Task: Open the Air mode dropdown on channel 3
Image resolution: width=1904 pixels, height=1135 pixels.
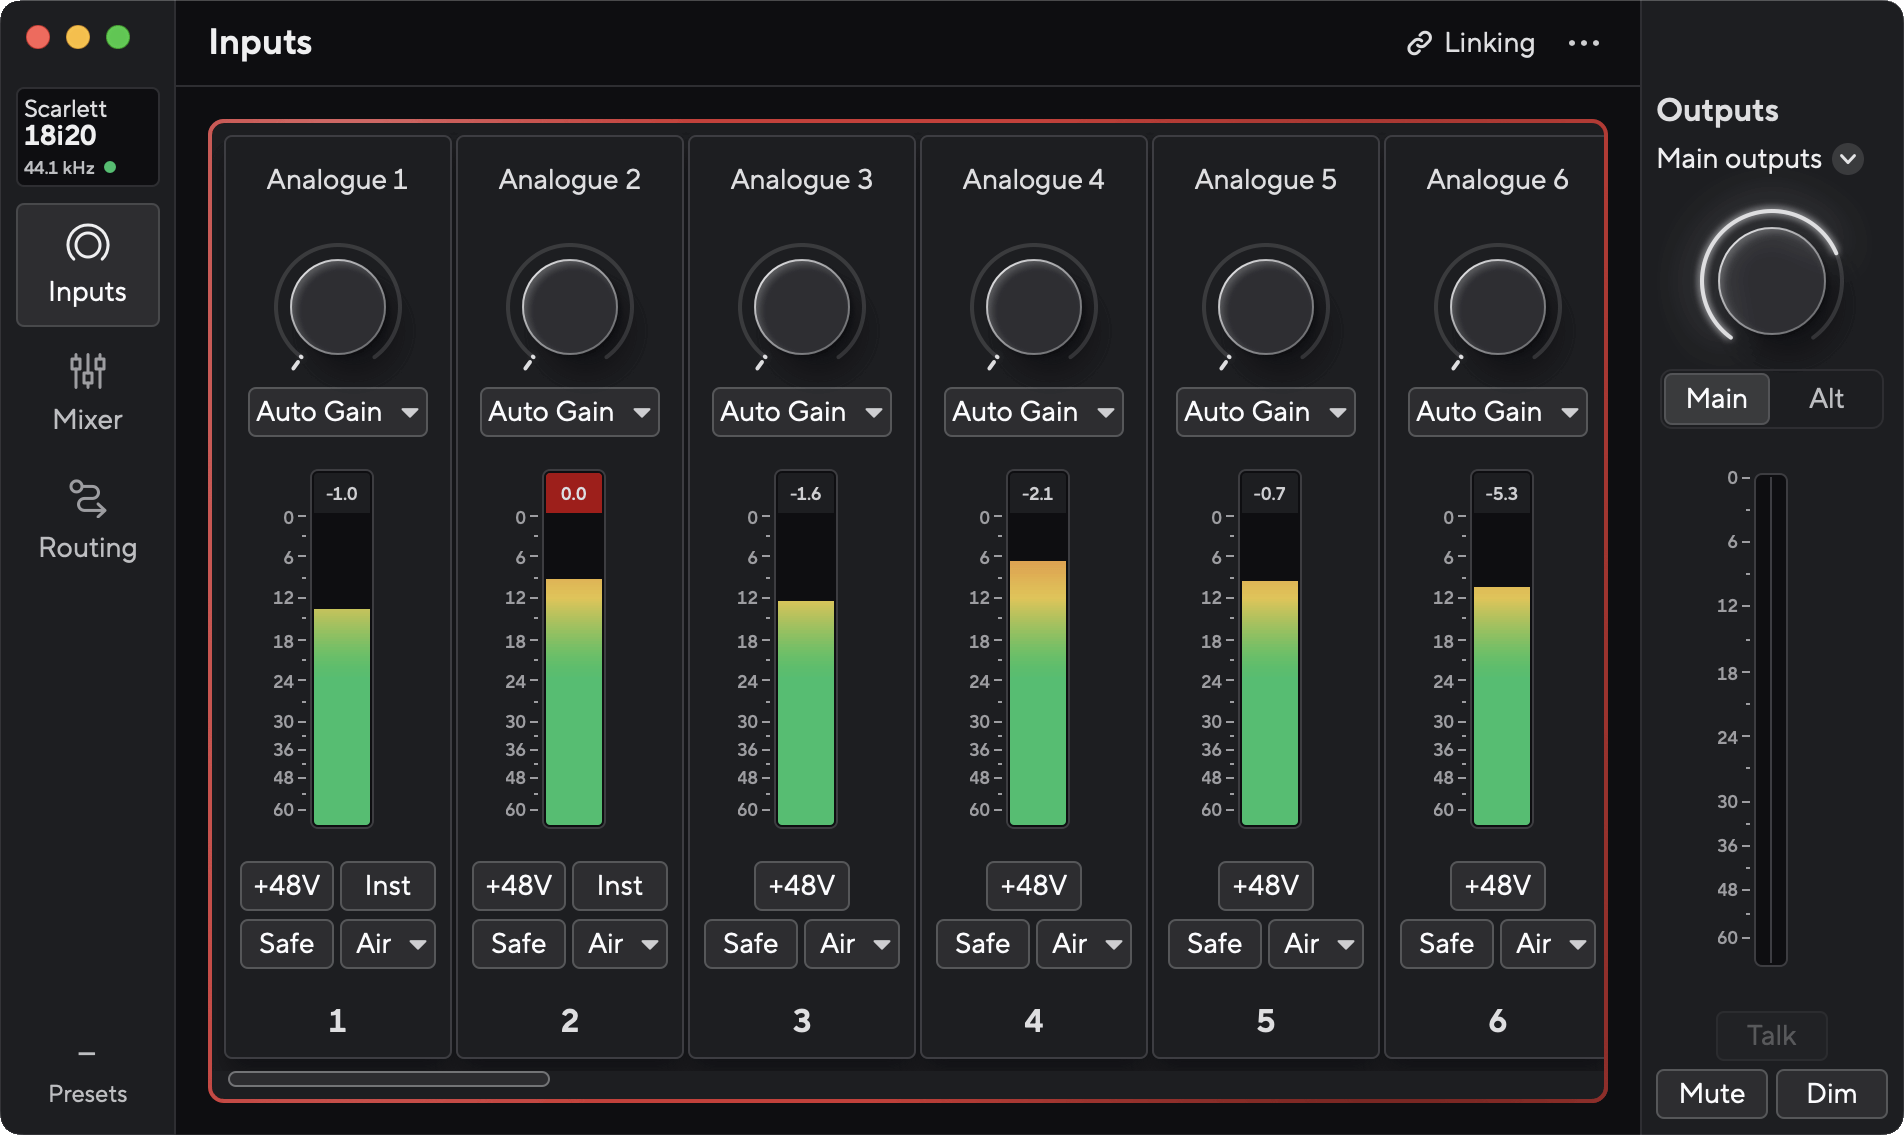Action: pos(852,944)
